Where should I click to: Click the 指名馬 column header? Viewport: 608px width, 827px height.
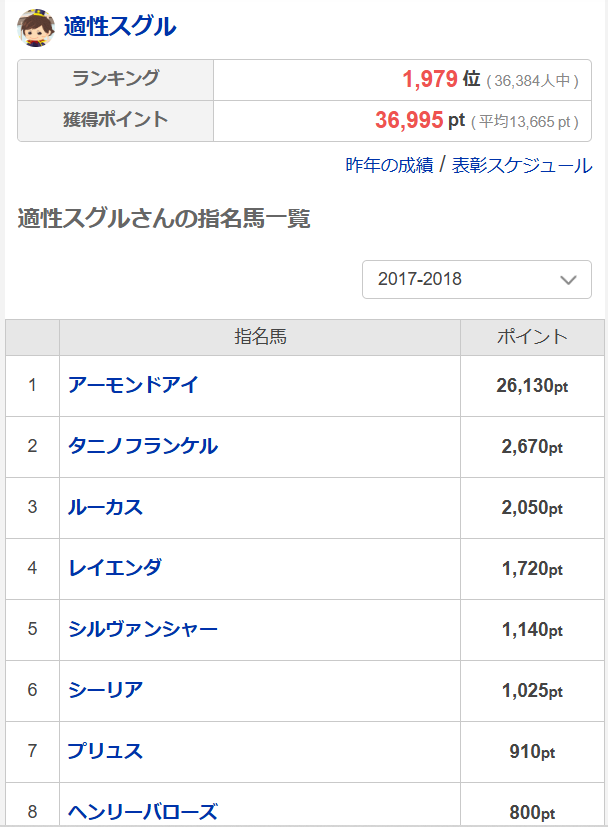pyautogui.click(x=260, y=337)
